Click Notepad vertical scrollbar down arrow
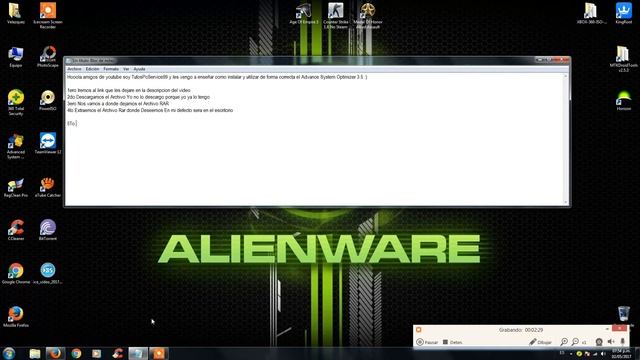The image size is (640, 360). (x=566, y=202)
